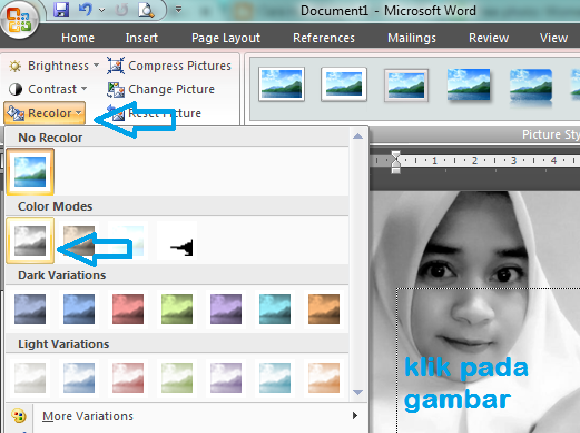
Task: Select the fifth picture style with reflection
Action: click(531, 87)
